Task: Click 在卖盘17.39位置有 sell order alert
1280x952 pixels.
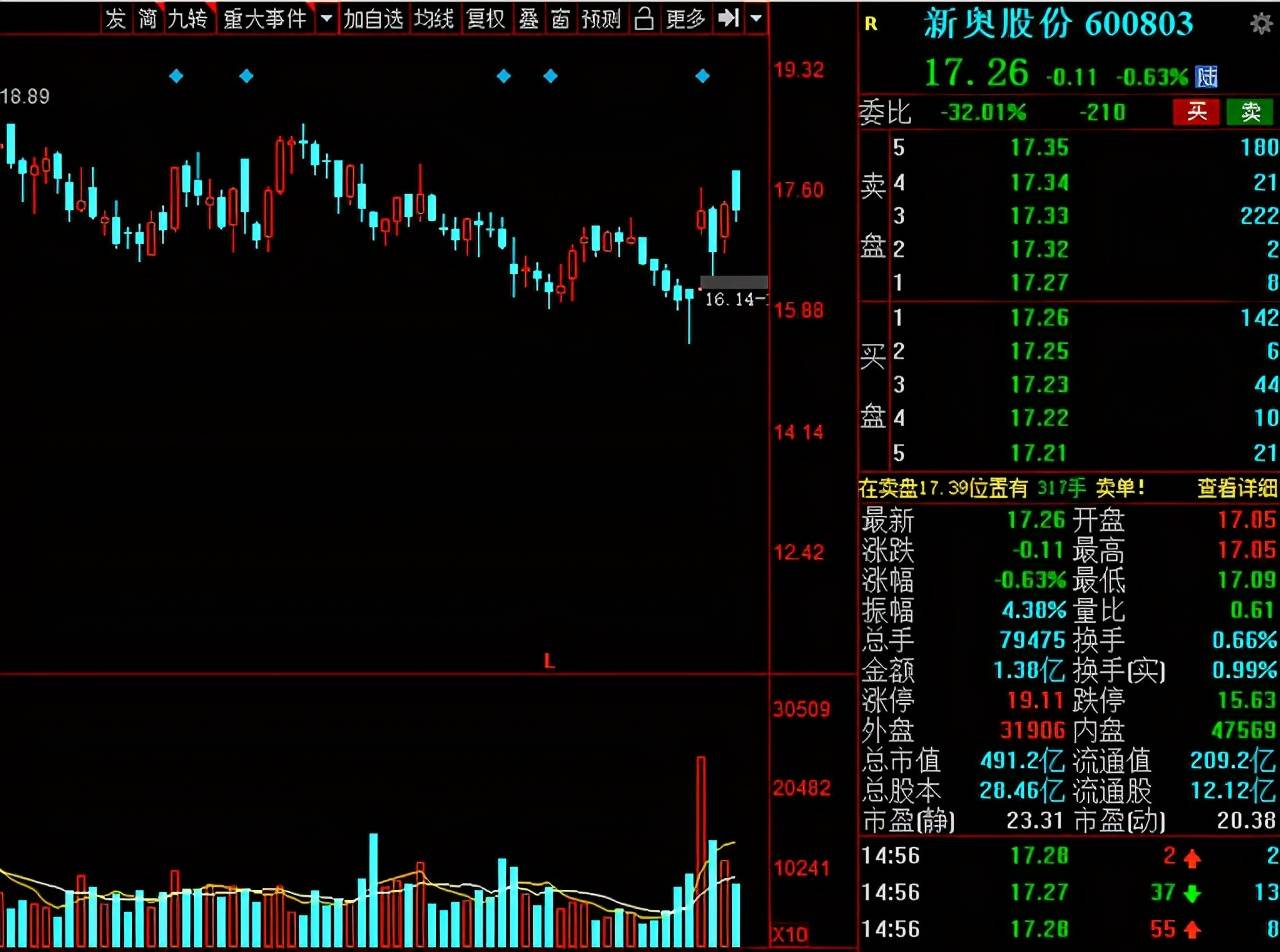Action: (943, 488)
